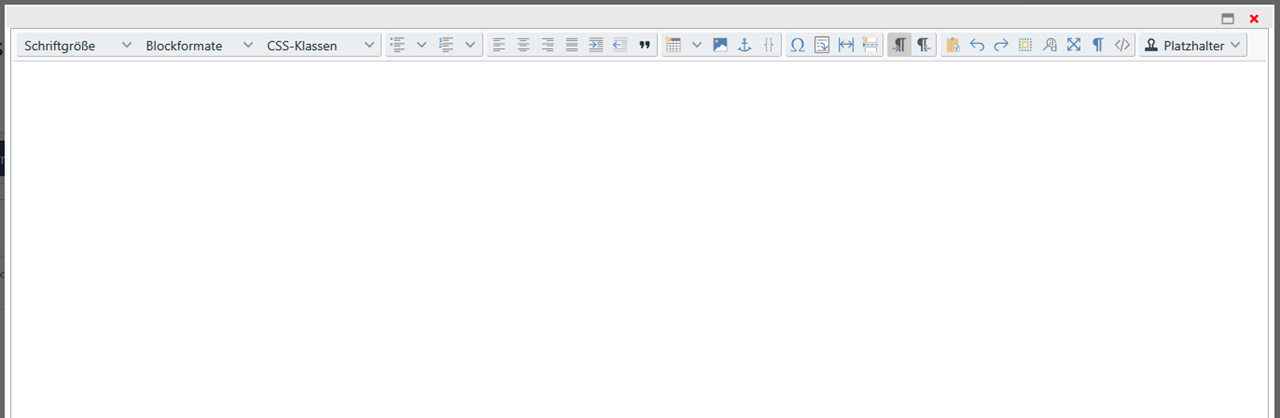Center align the text
Image resolution: width=1280 pixels, height=418 pixels.
click(x=523, y=45)
